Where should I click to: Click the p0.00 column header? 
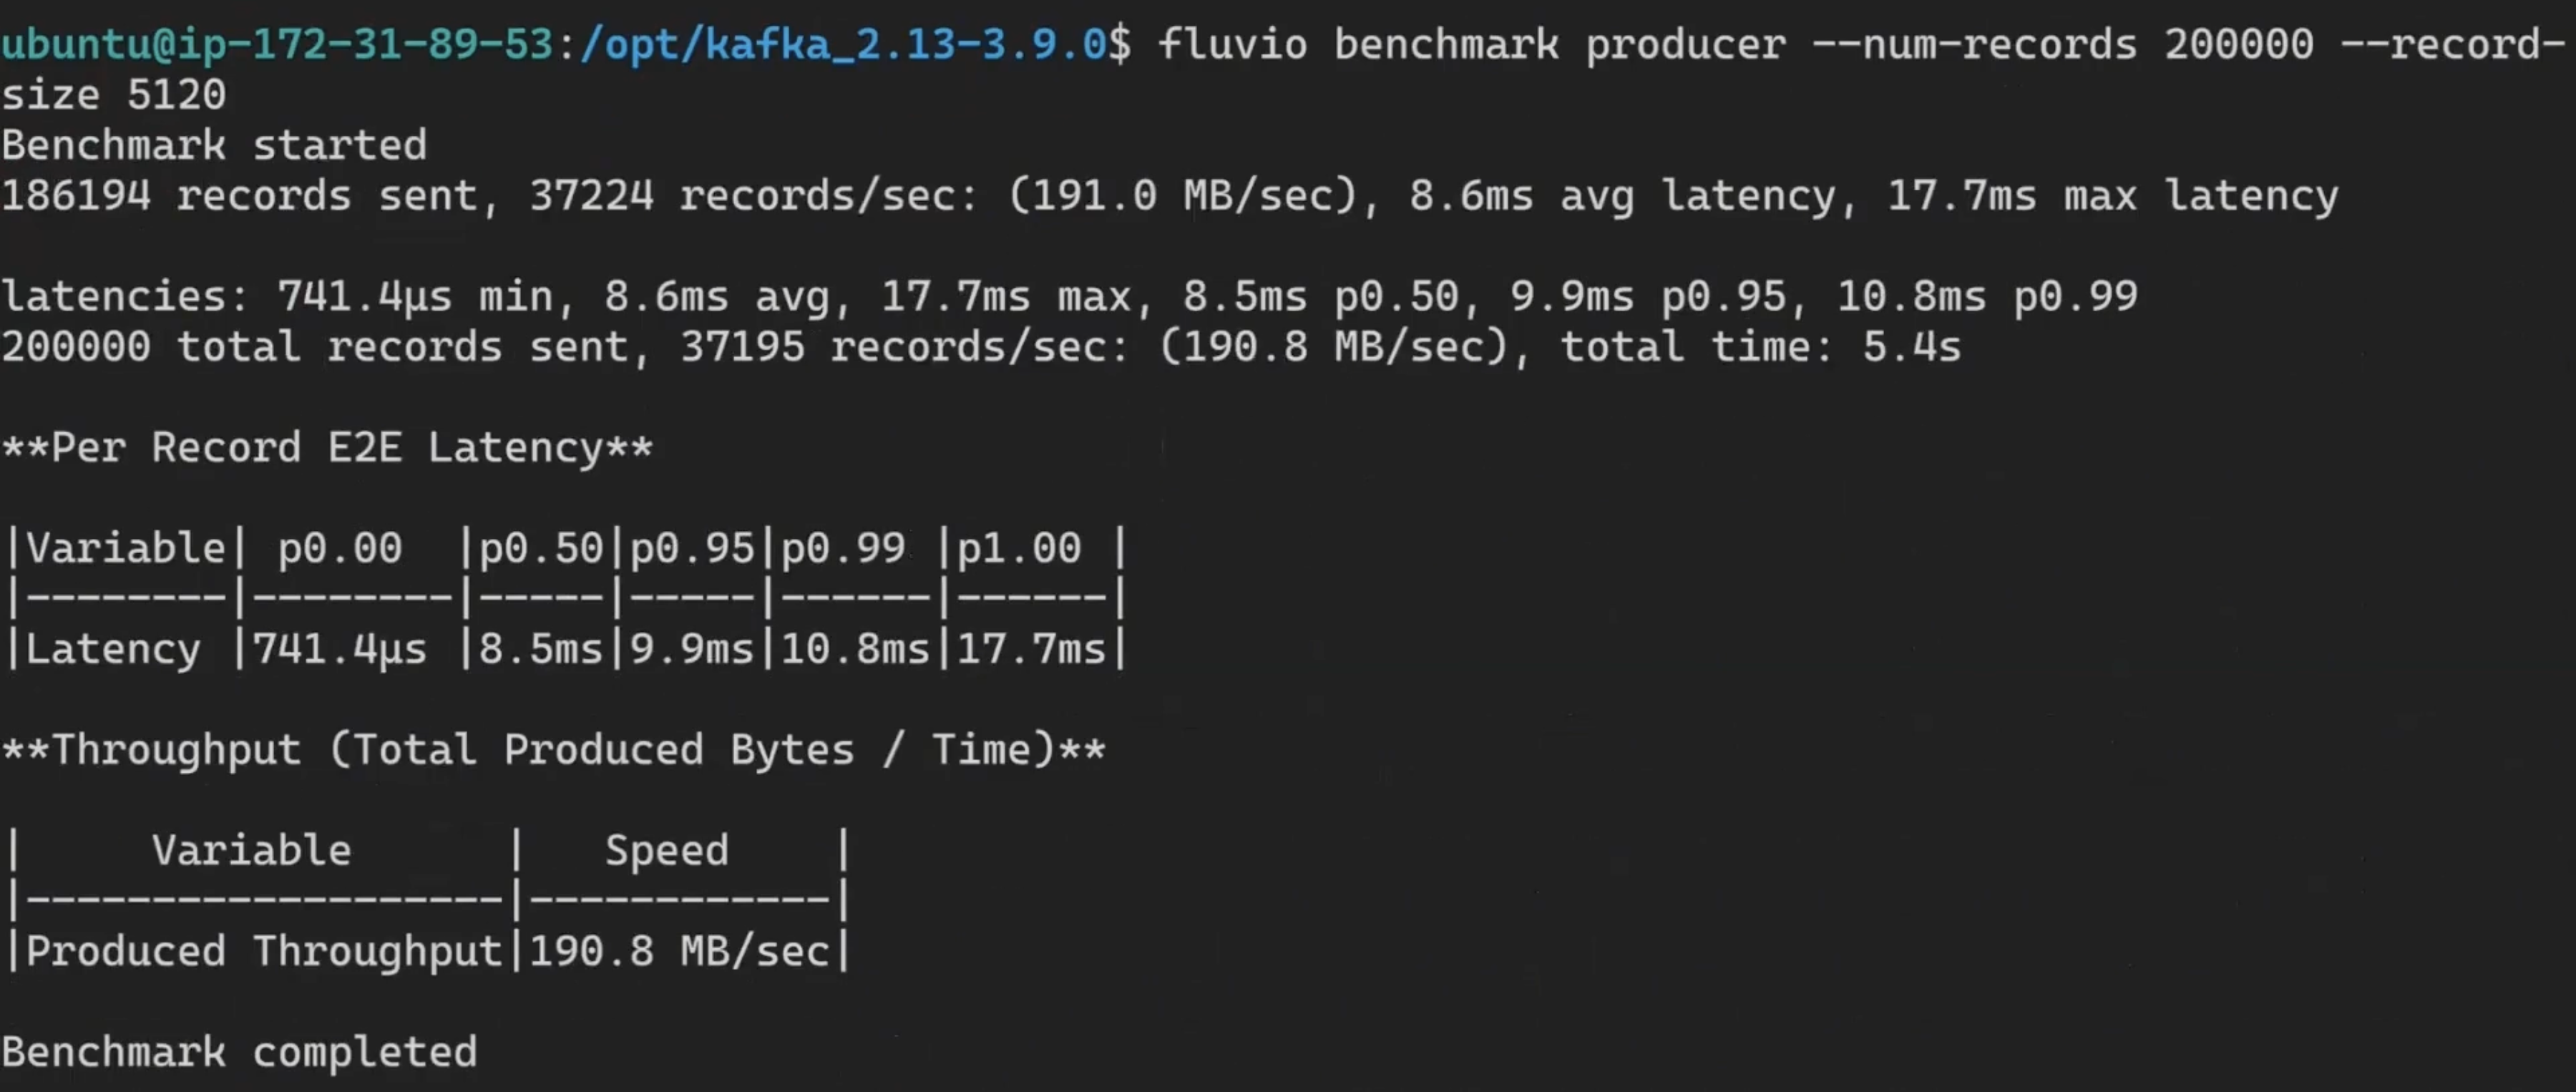[x=340, y=548]
